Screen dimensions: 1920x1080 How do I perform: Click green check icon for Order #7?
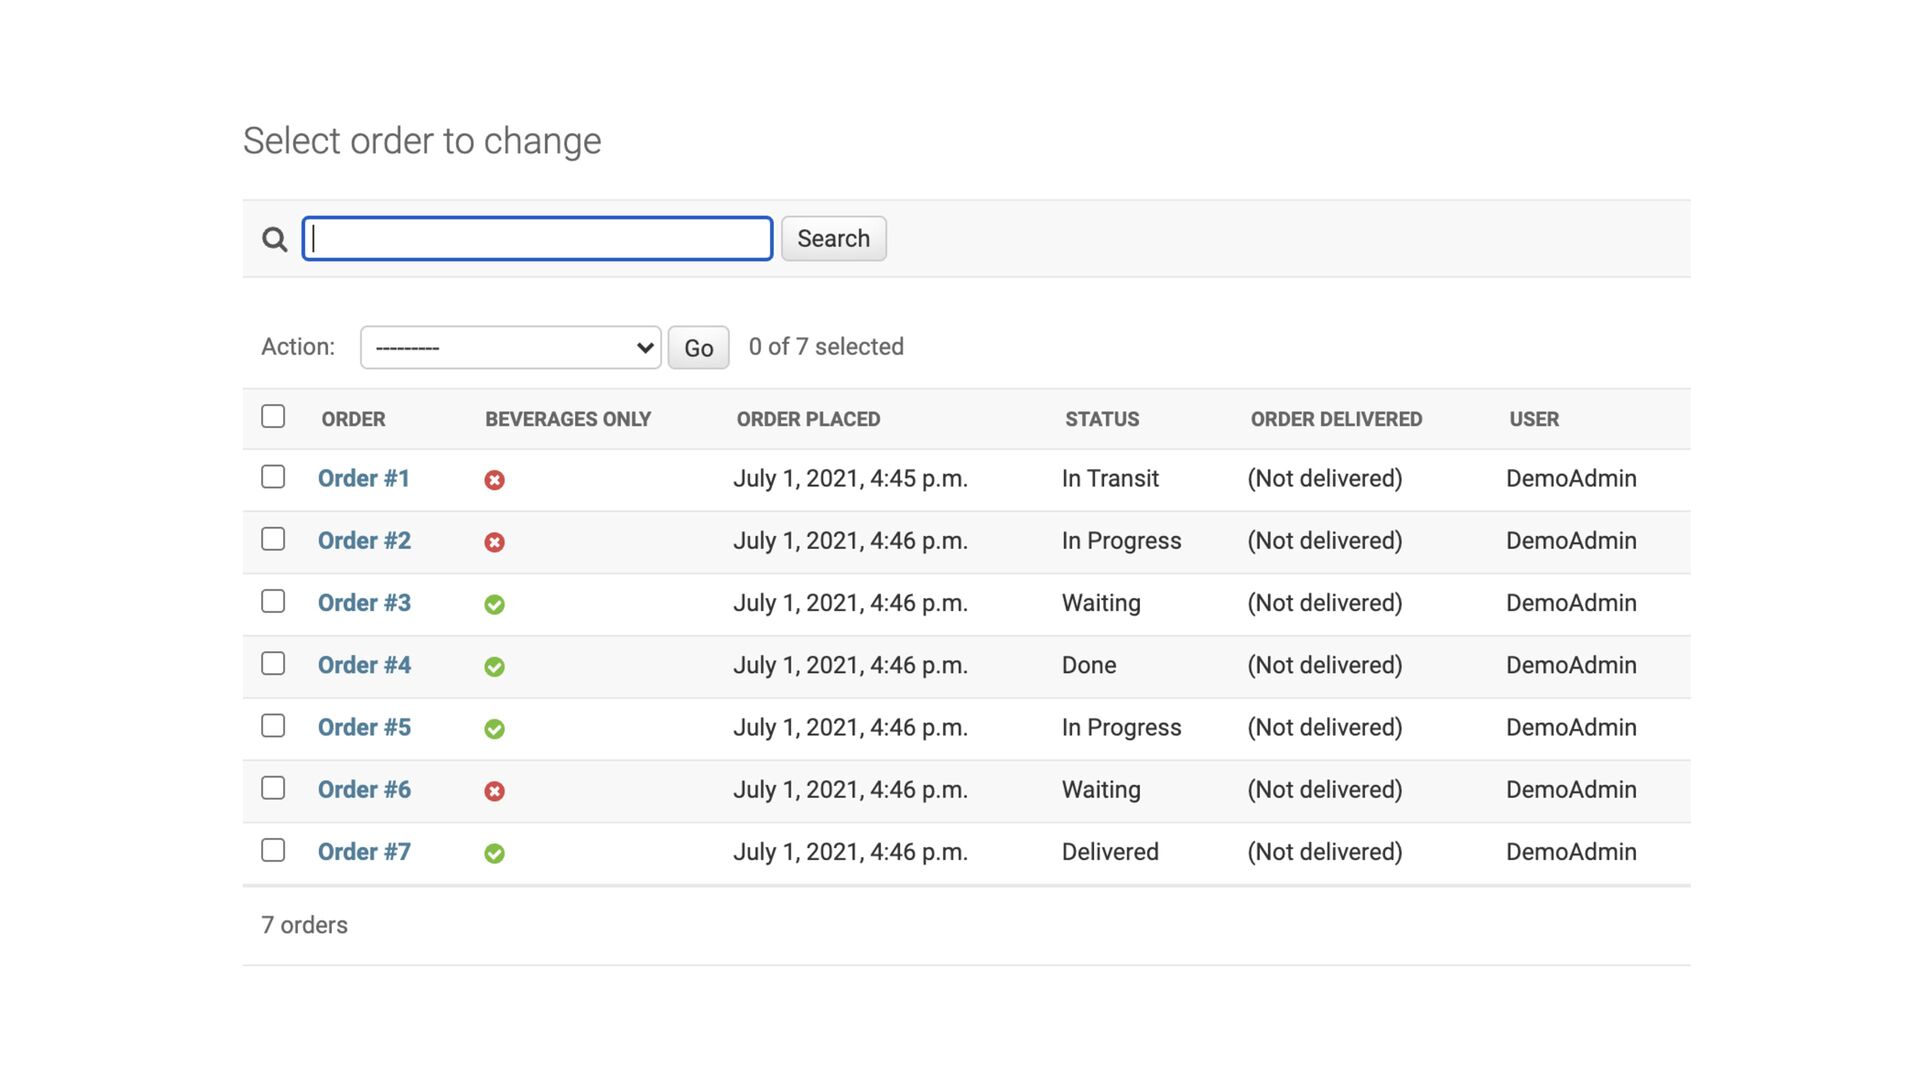[494, 853]
